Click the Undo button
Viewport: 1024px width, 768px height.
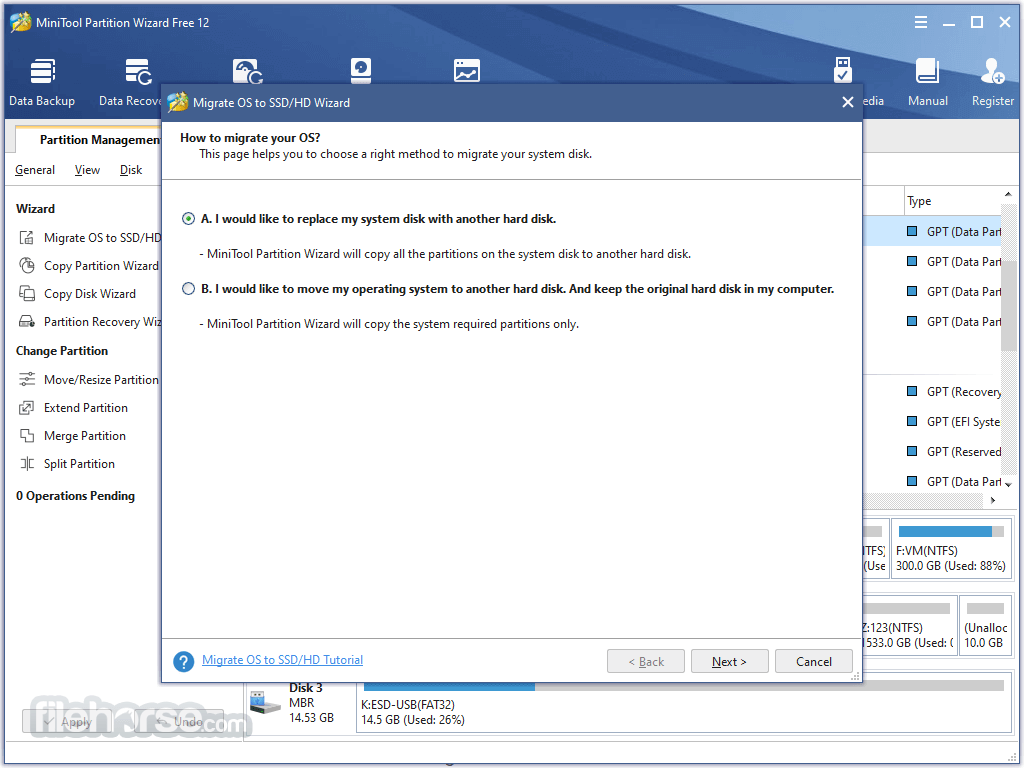(180, 722)
